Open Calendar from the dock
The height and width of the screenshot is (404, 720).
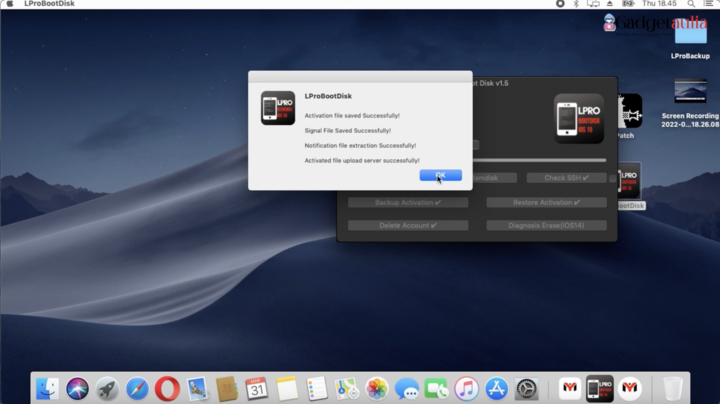tap(257, 389)
